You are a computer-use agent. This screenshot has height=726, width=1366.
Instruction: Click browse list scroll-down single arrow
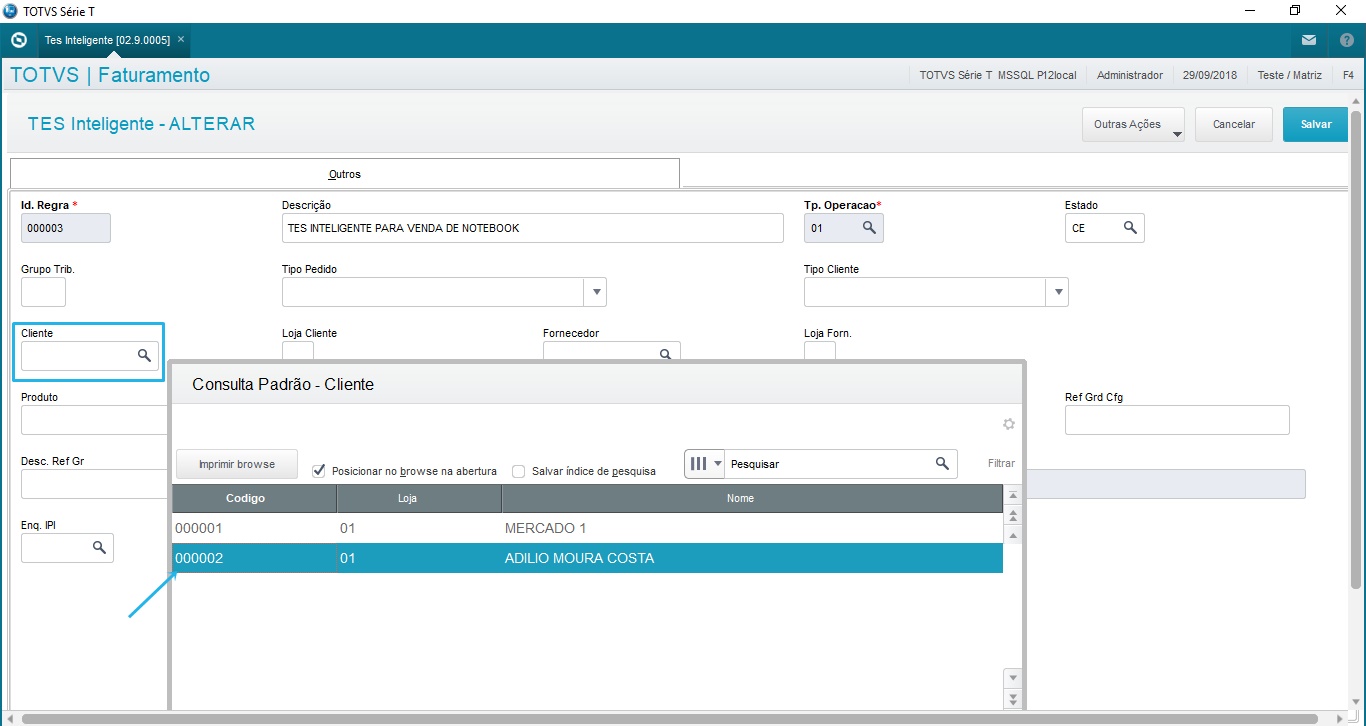1013,678
